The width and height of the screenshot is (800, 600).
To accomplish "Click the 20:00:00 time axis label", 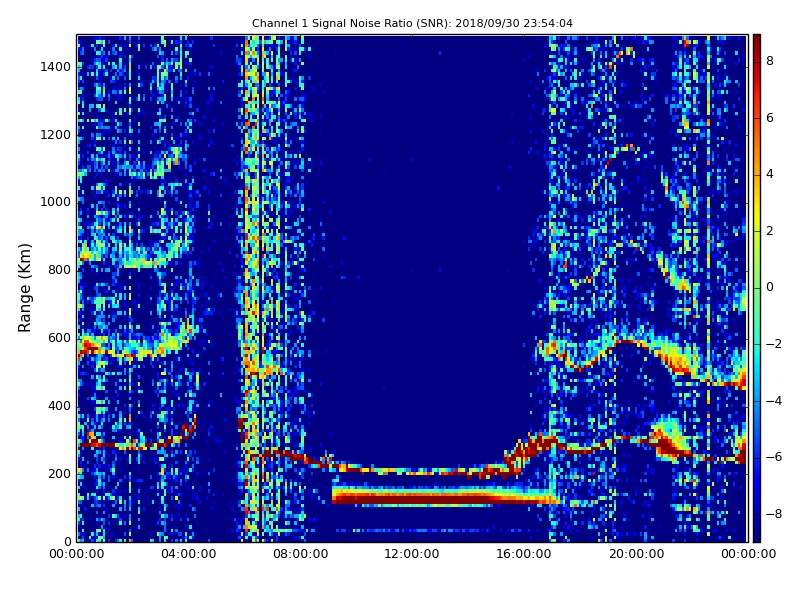I will (x=636, y=554).
